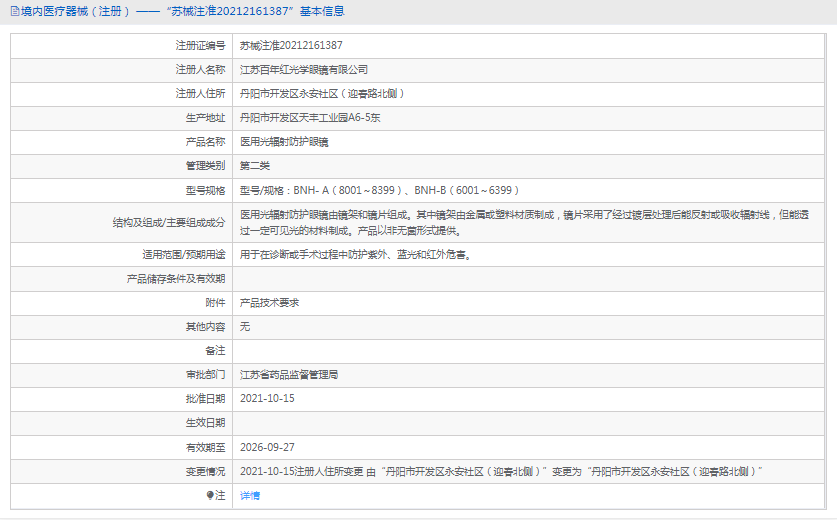The image size is (837, 520).
Task: Click the registrant name 江苏百年红光学眼镜有限公司
Action: click(x=304, y=70)
